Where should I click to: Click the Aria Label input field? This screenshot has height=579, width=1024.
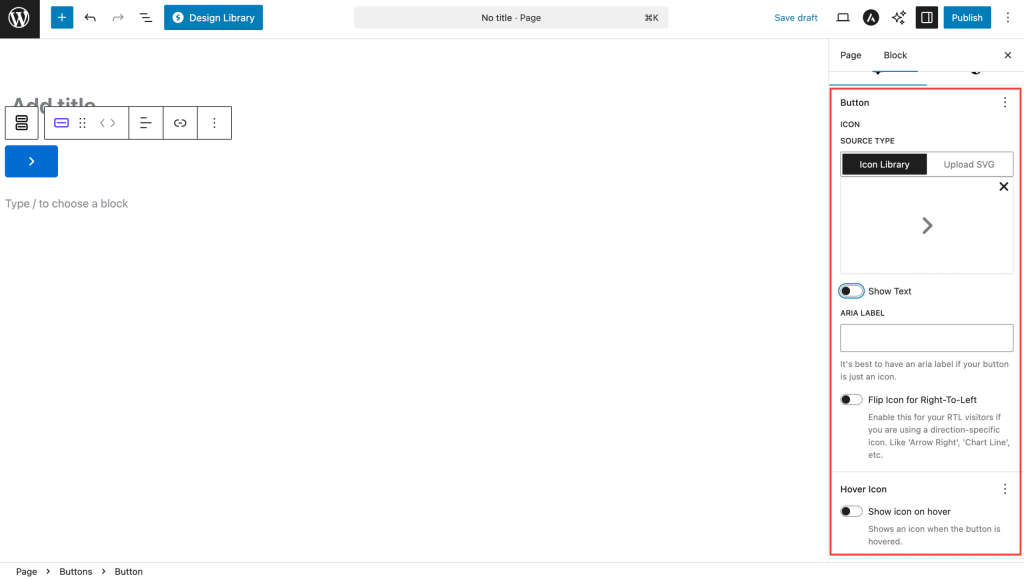[x=926, y=338]
